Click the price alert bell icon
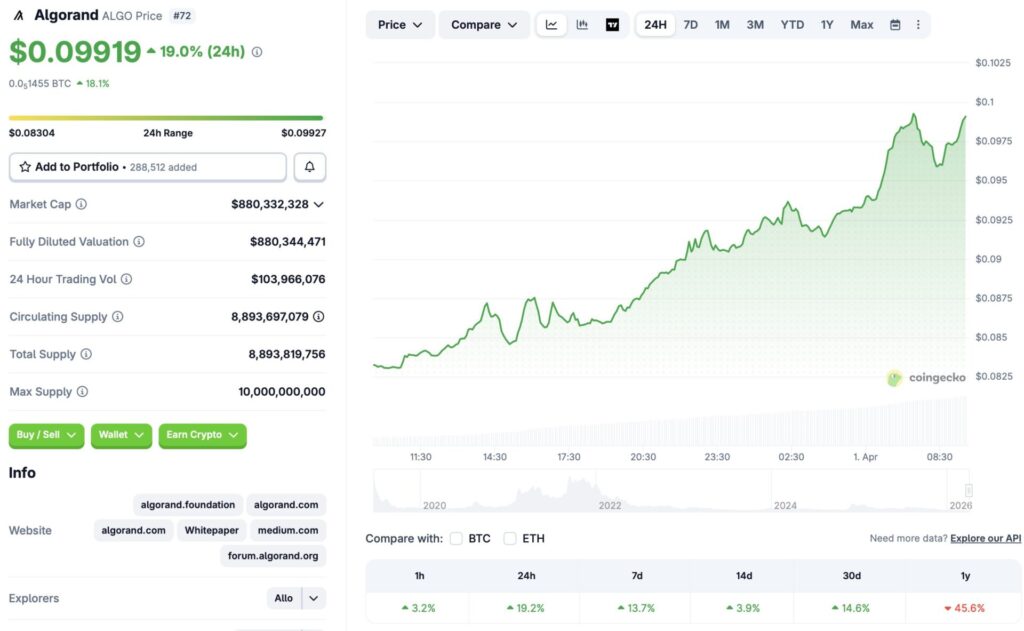The image size is (1024, 631). tap(309, 167)
